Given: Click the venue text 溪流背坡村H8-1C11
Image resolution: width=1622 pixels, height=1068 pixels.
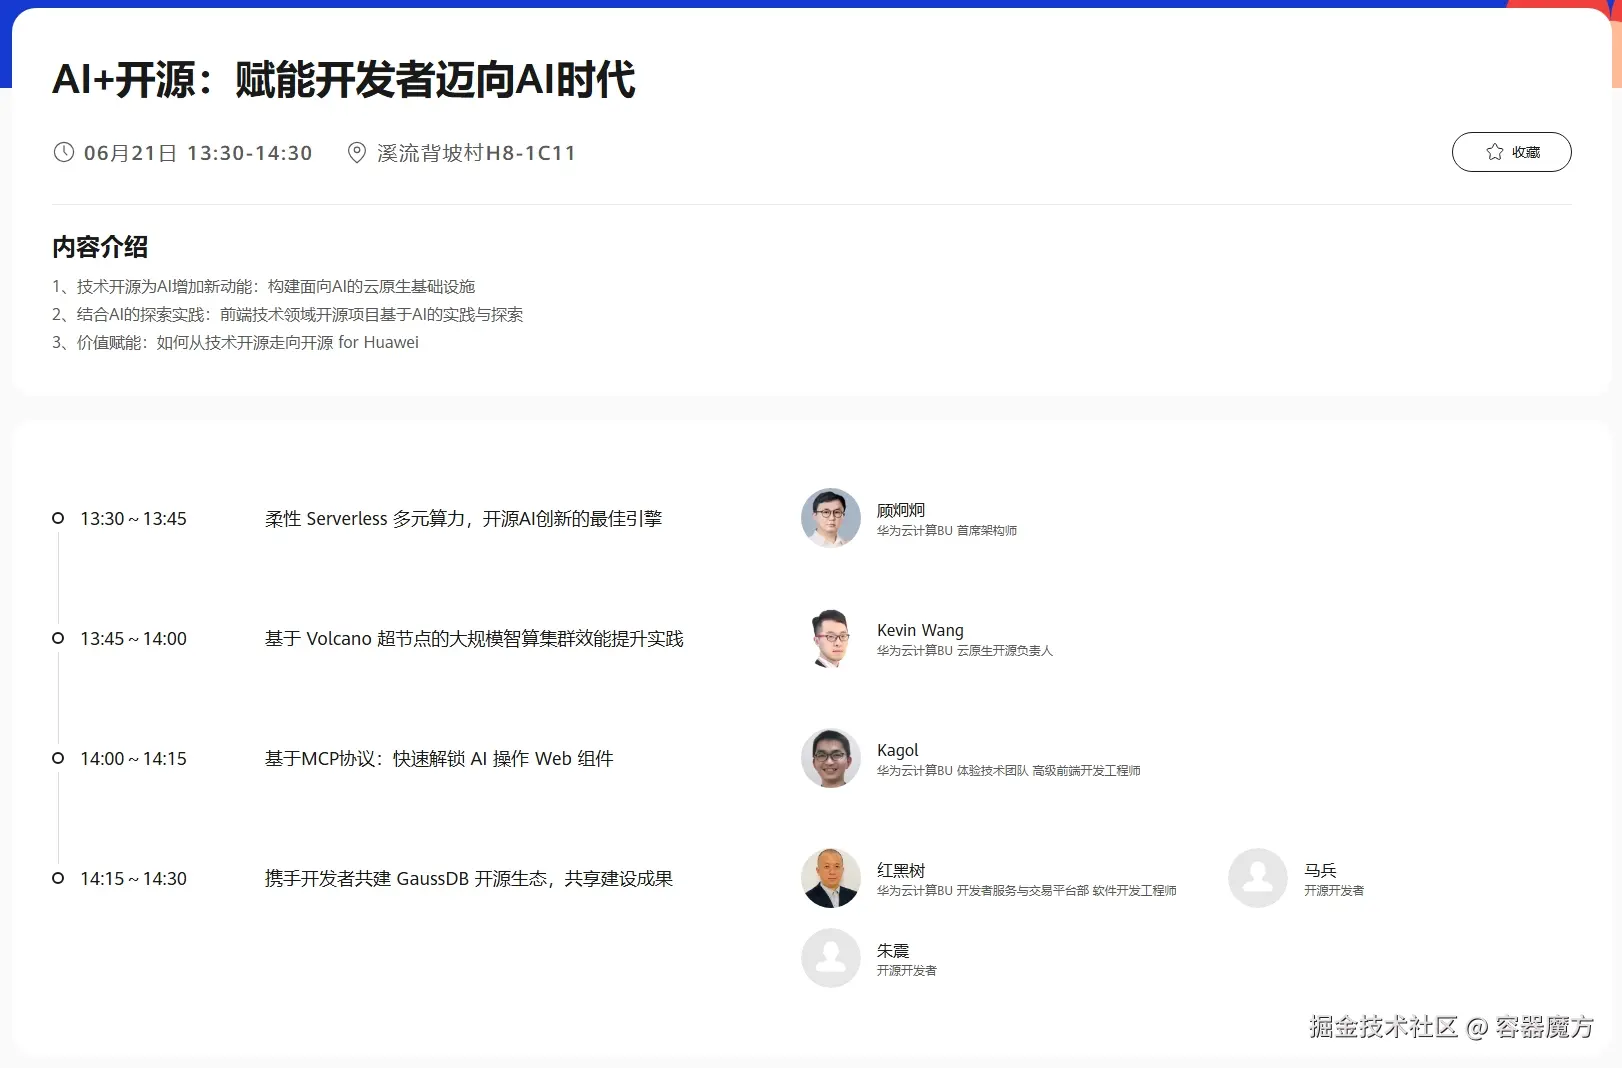Looking at the screenshot, I should 476,153.
